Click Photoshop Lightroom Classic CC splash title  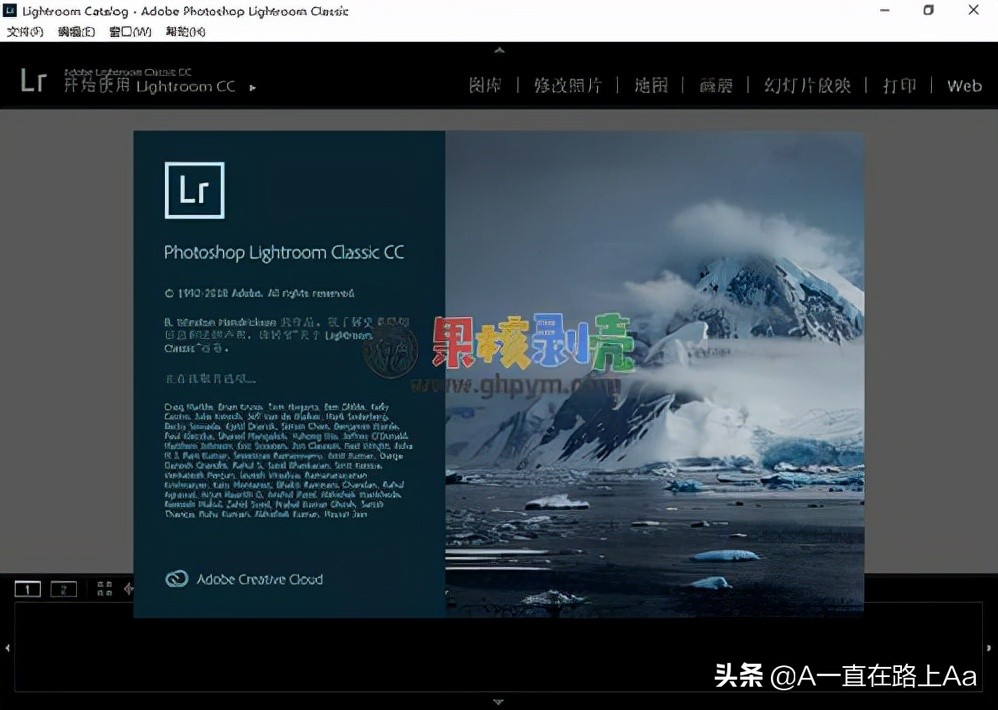point(284,253)
